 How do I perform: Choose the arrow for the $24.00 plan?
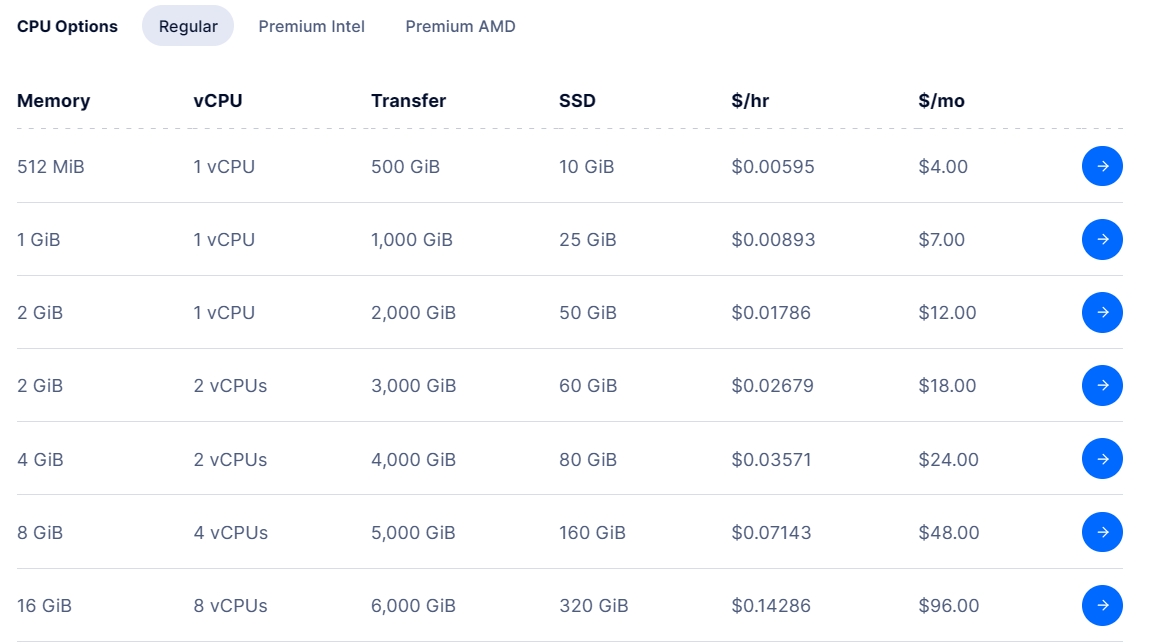point(1102,459)
